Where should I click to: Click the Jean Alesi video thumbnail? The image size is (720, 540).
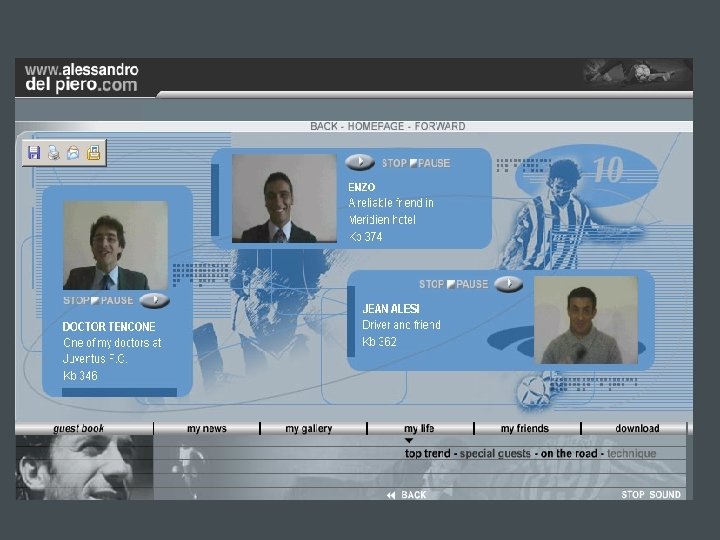coord(586,320)
